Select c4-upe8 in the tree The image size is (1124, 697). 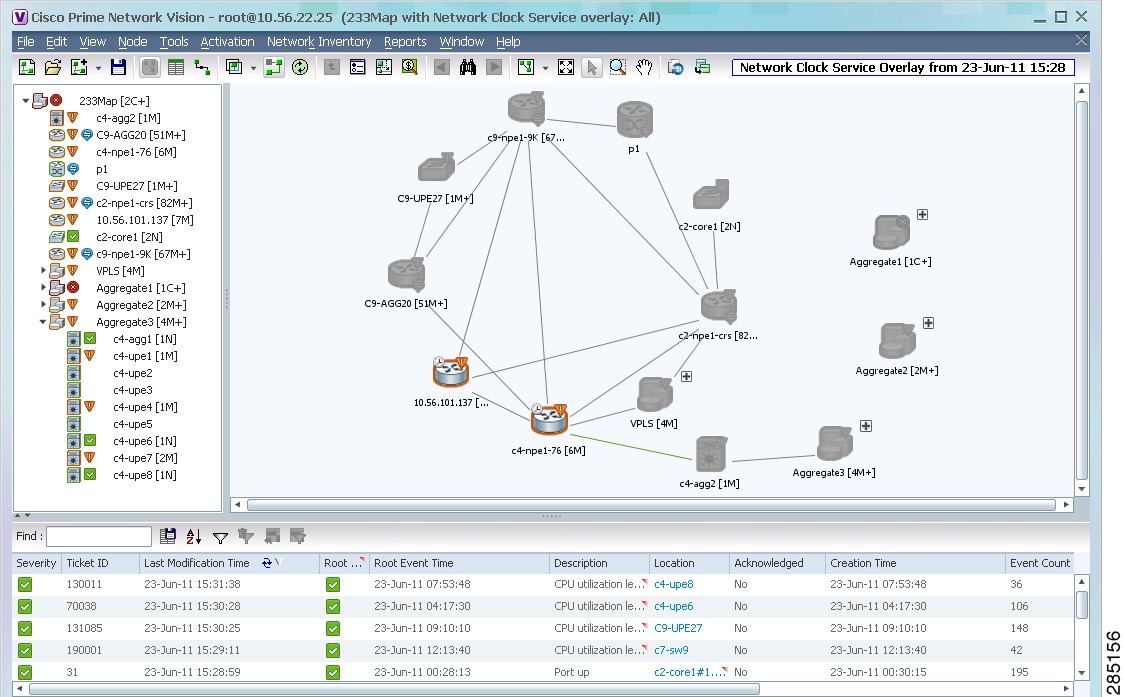(x=145, y=475)
